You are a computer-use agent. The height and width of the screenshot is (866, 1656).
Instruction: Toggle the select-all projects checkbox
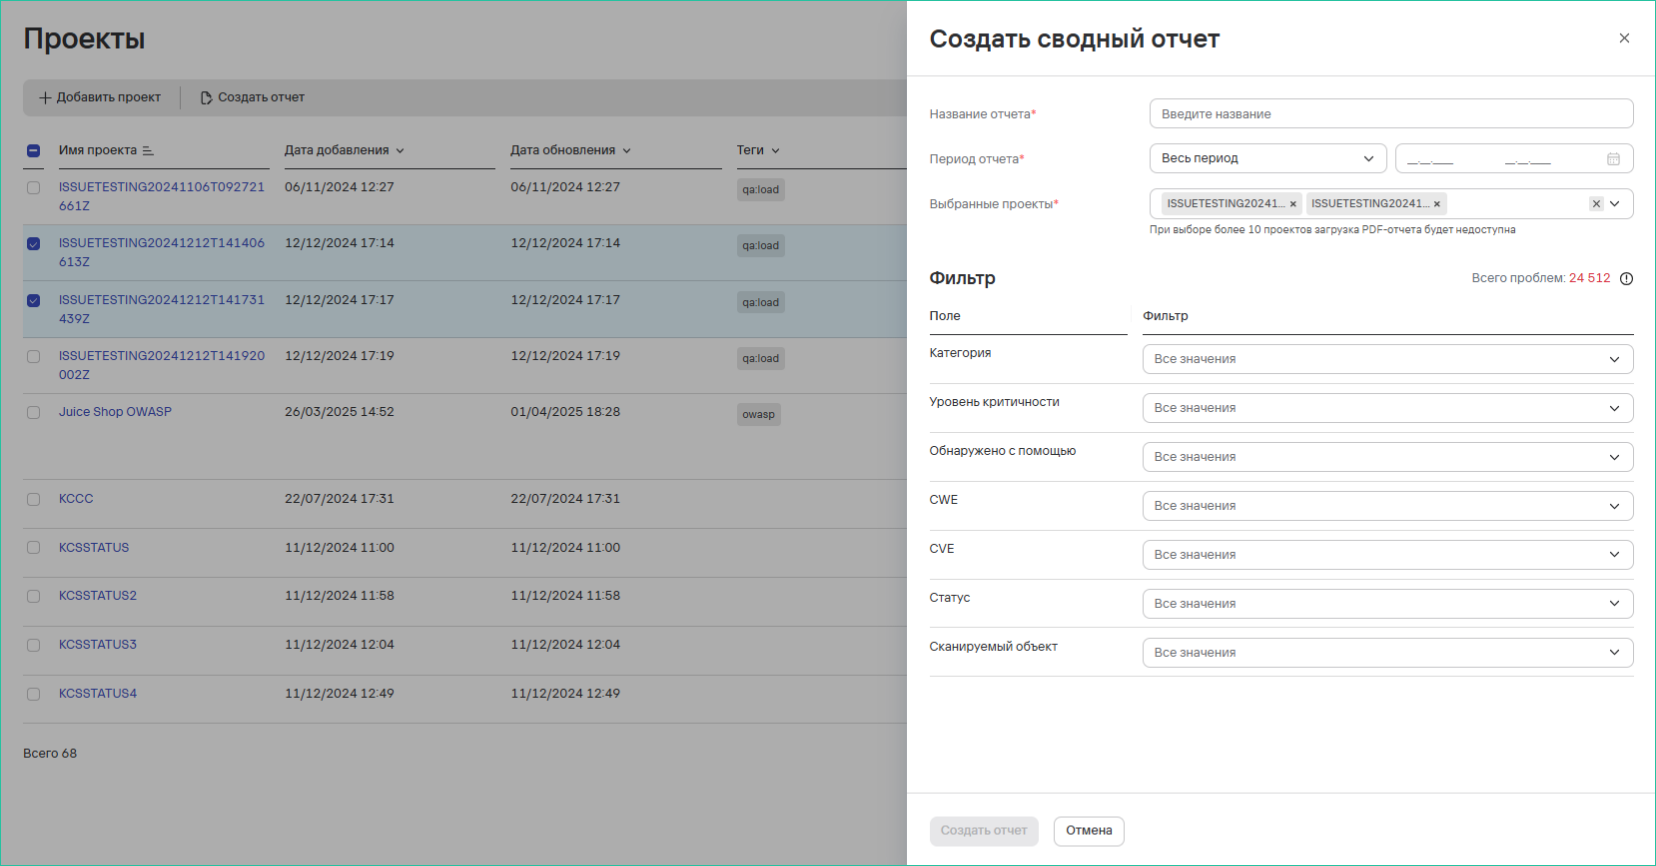(34, 151)
